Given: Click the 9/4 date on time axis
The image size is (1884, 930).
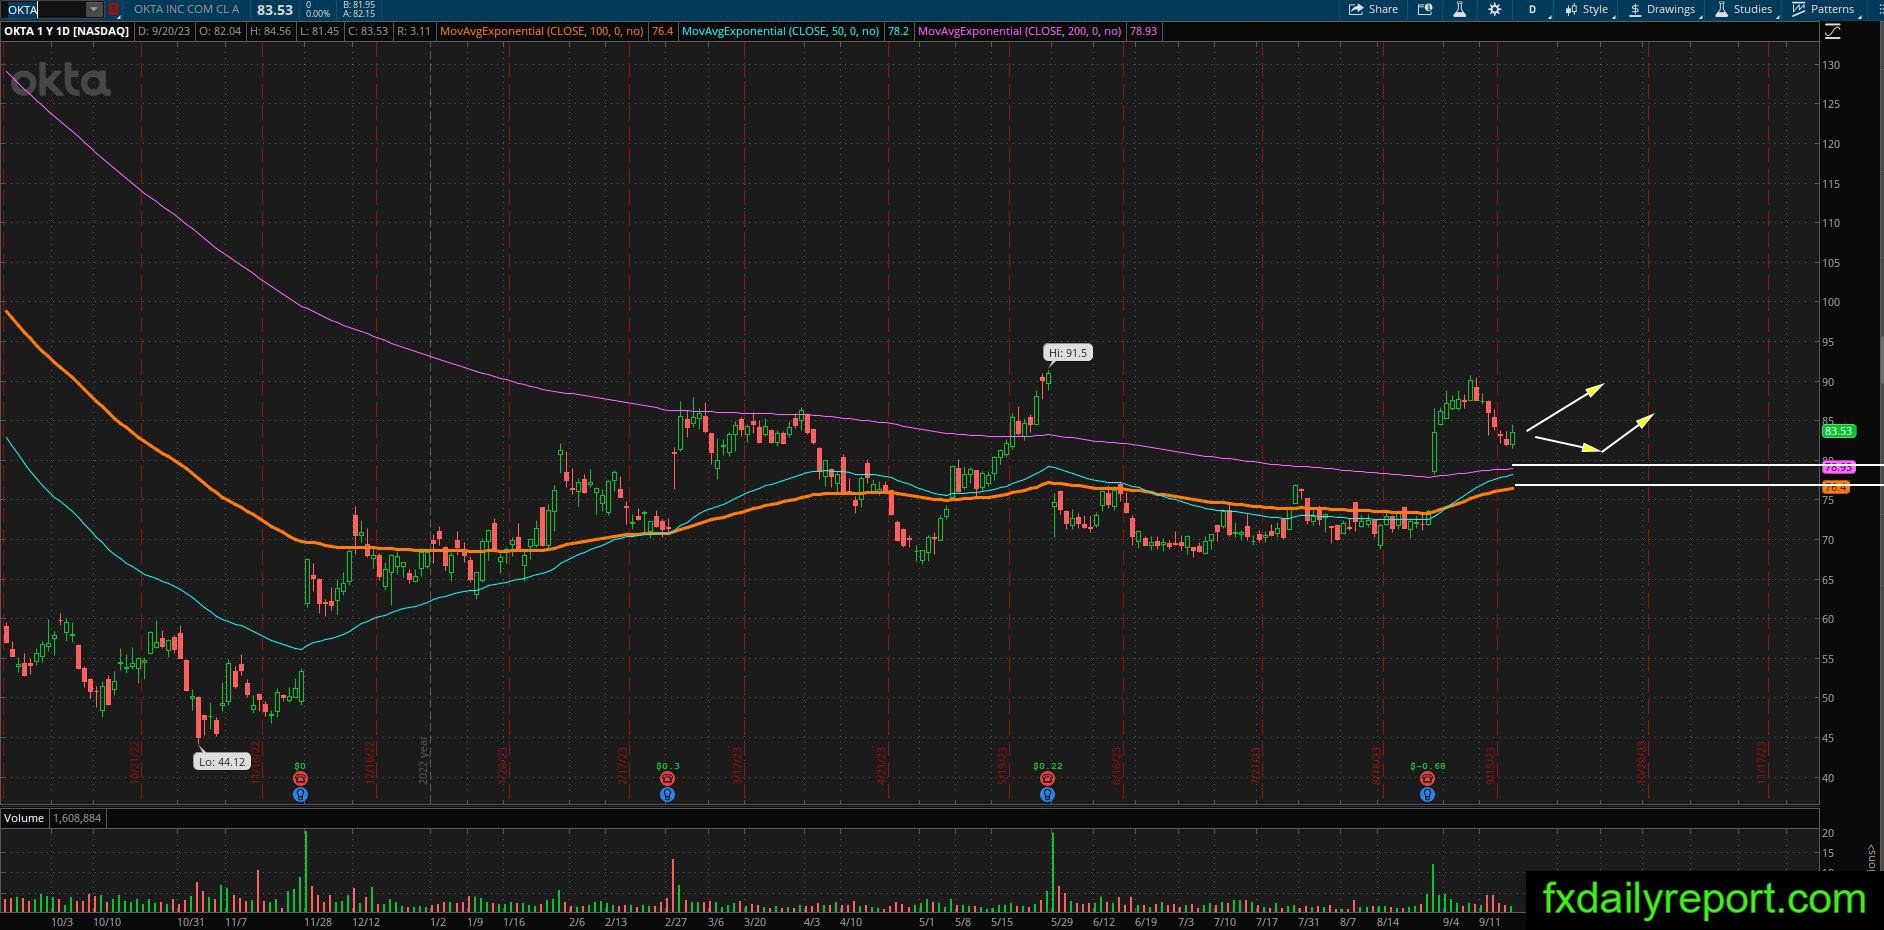Looking at the screenshot, I should 1450,922.
